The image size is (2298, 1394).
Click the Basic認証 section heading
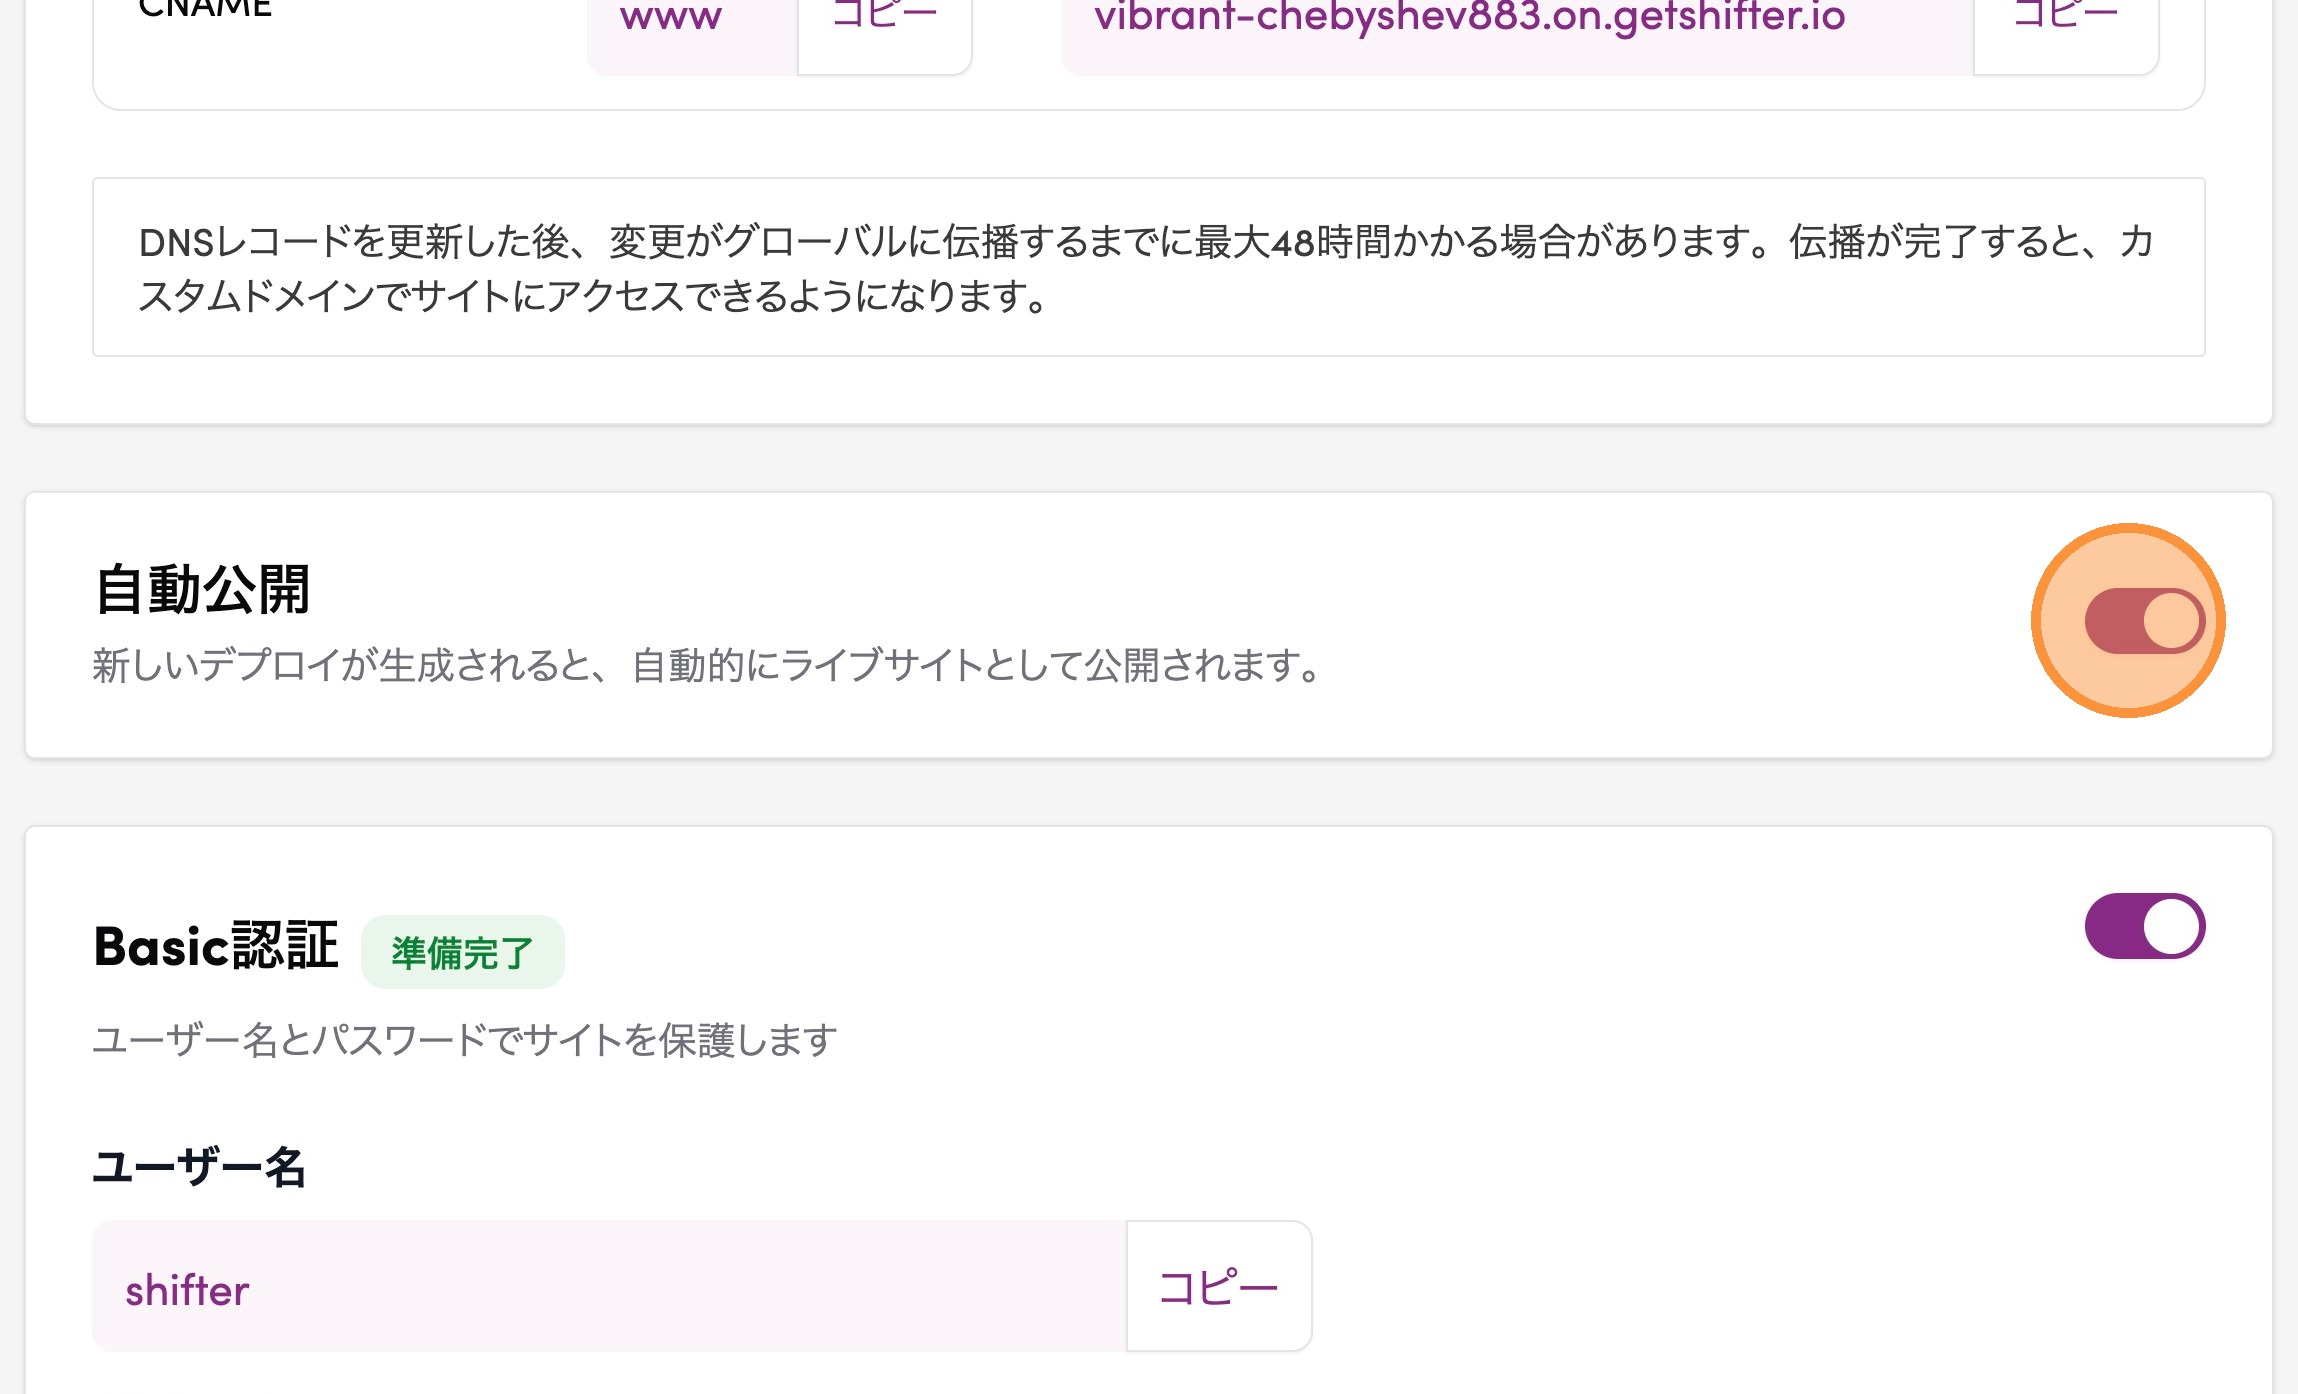(216, 946)
